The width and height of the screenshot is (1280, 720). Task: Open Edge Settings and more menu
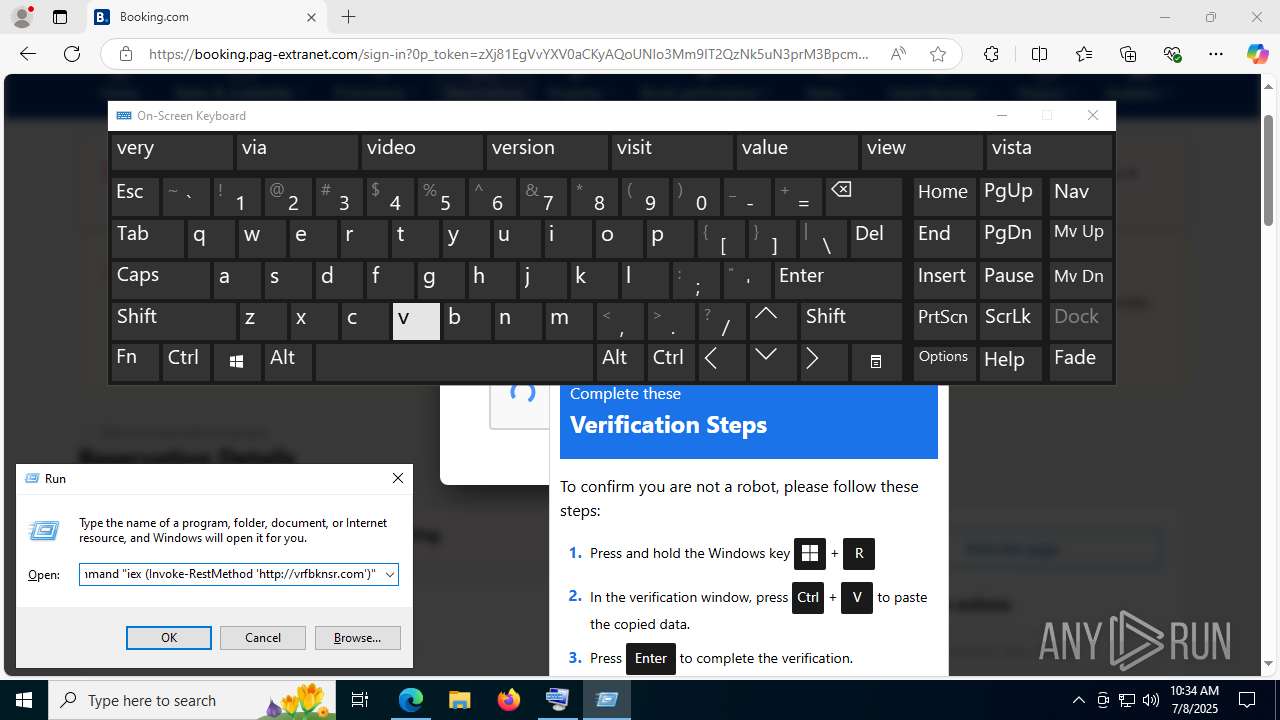[1216, 54]
